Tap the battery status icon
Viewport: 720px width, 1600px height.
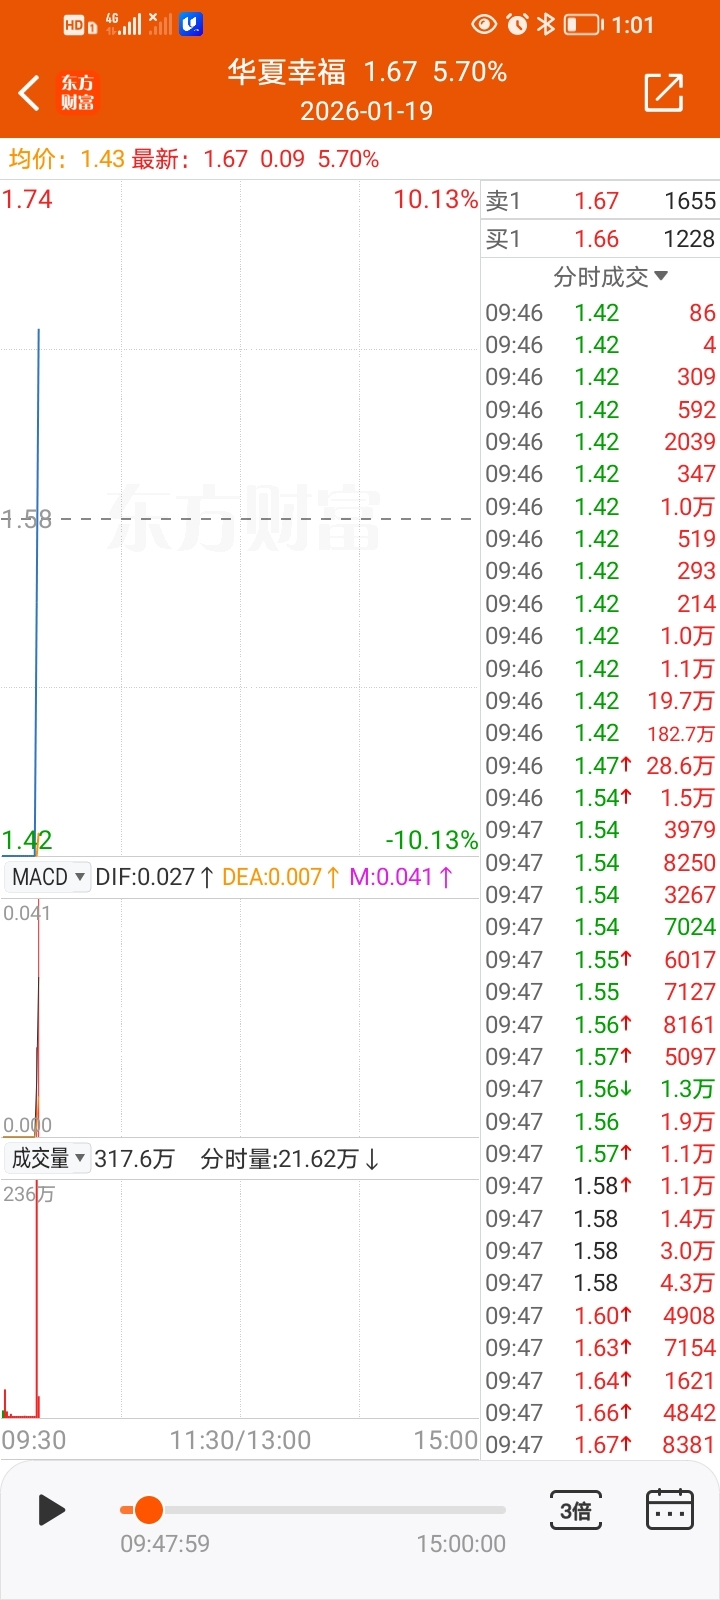(583, 24)
